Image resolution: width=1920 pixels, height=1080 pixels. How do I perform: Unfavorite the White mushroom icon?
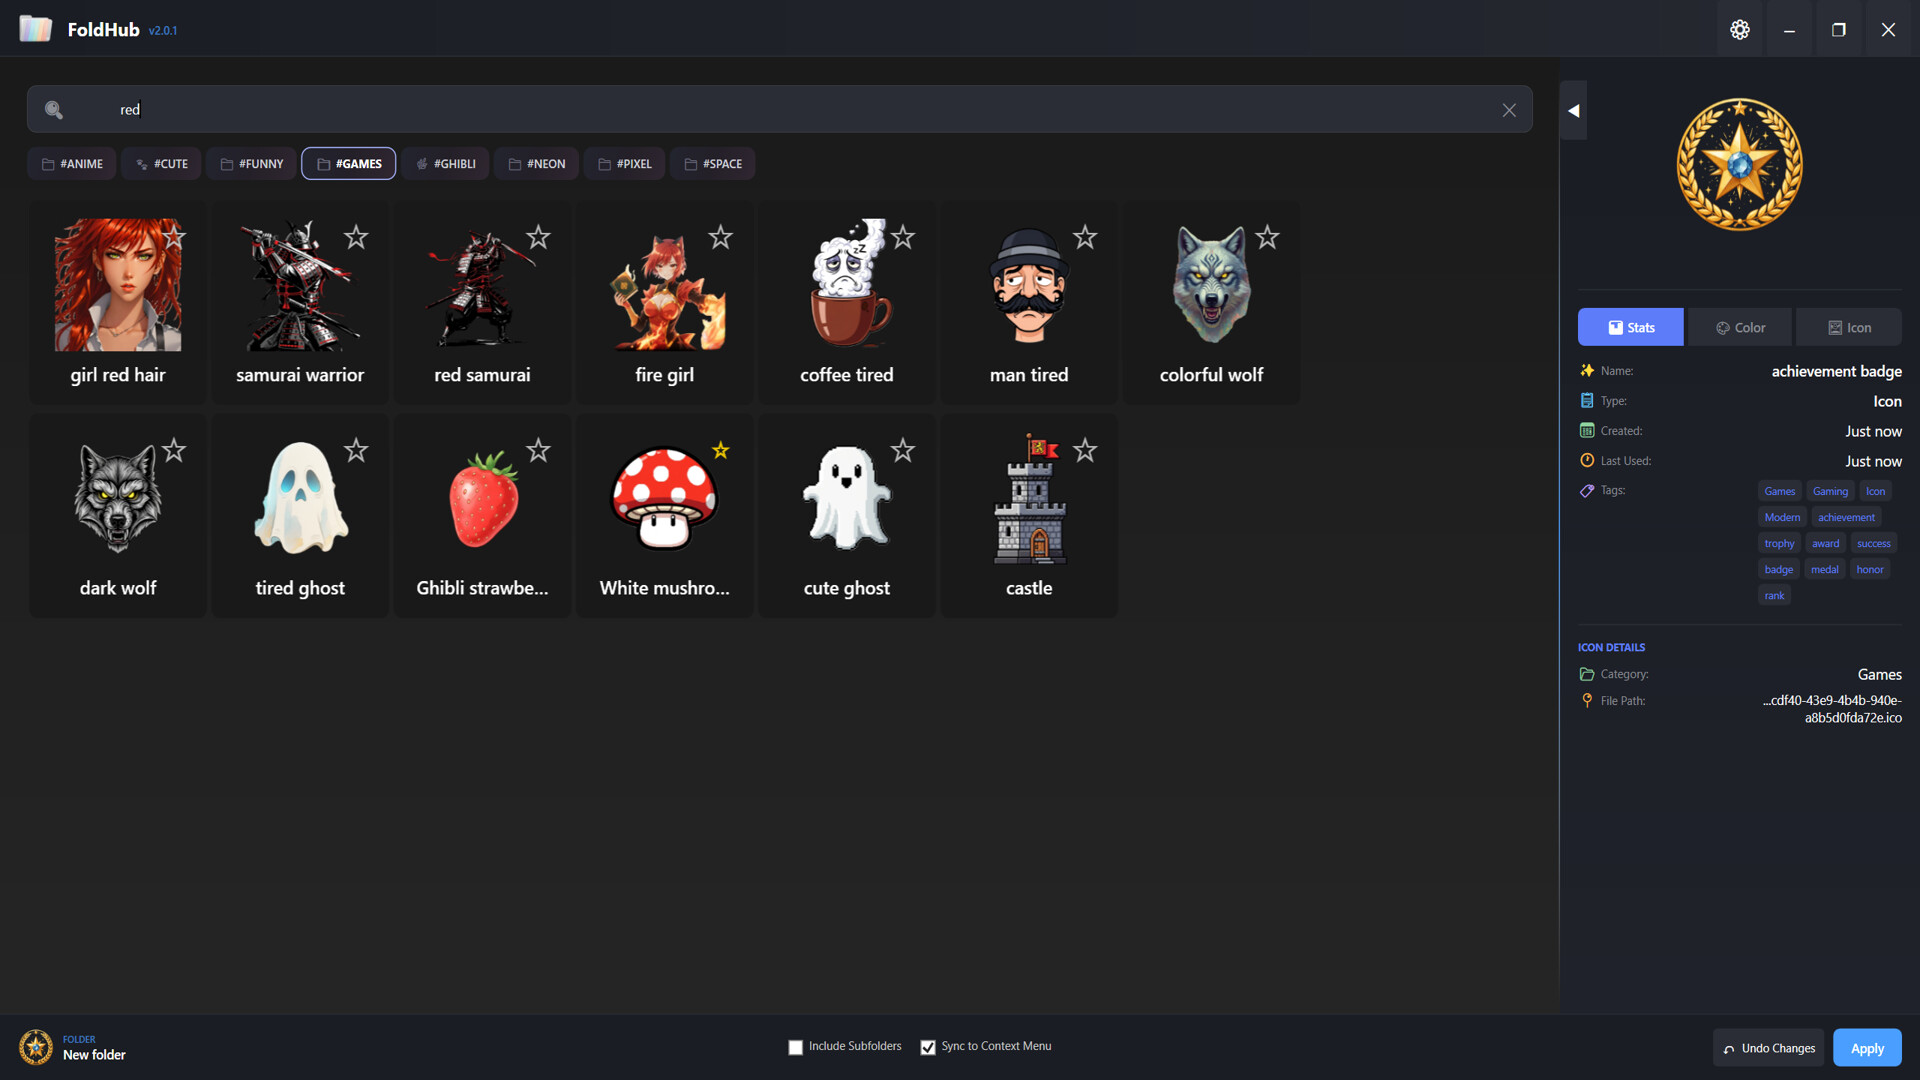click(x=720, y=451)
